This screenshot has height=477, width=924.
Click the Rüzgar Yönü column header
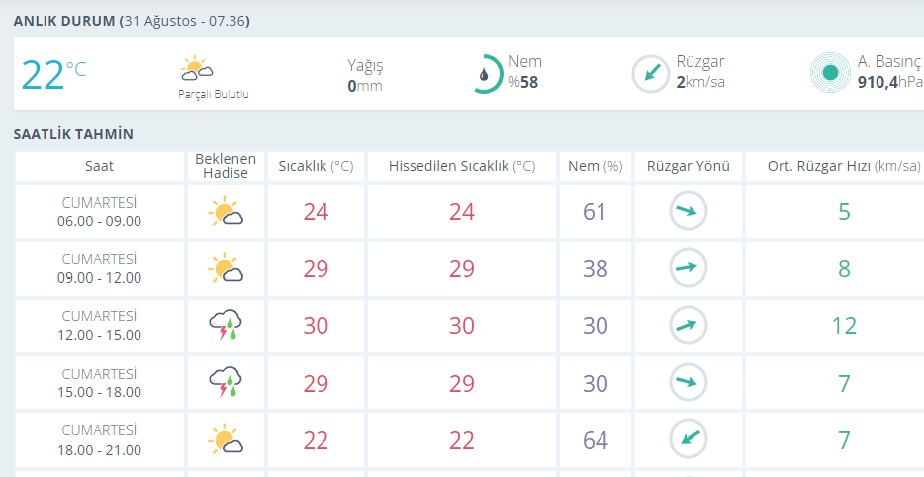[x=688, y=166]
